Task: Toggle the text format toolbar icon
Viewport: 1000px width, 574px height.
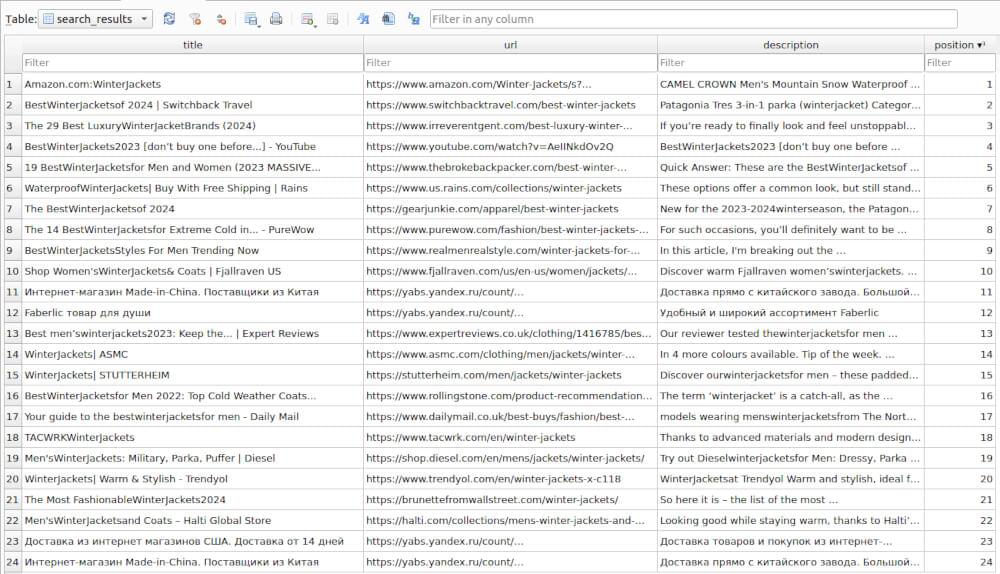Action: pos(364,19)
